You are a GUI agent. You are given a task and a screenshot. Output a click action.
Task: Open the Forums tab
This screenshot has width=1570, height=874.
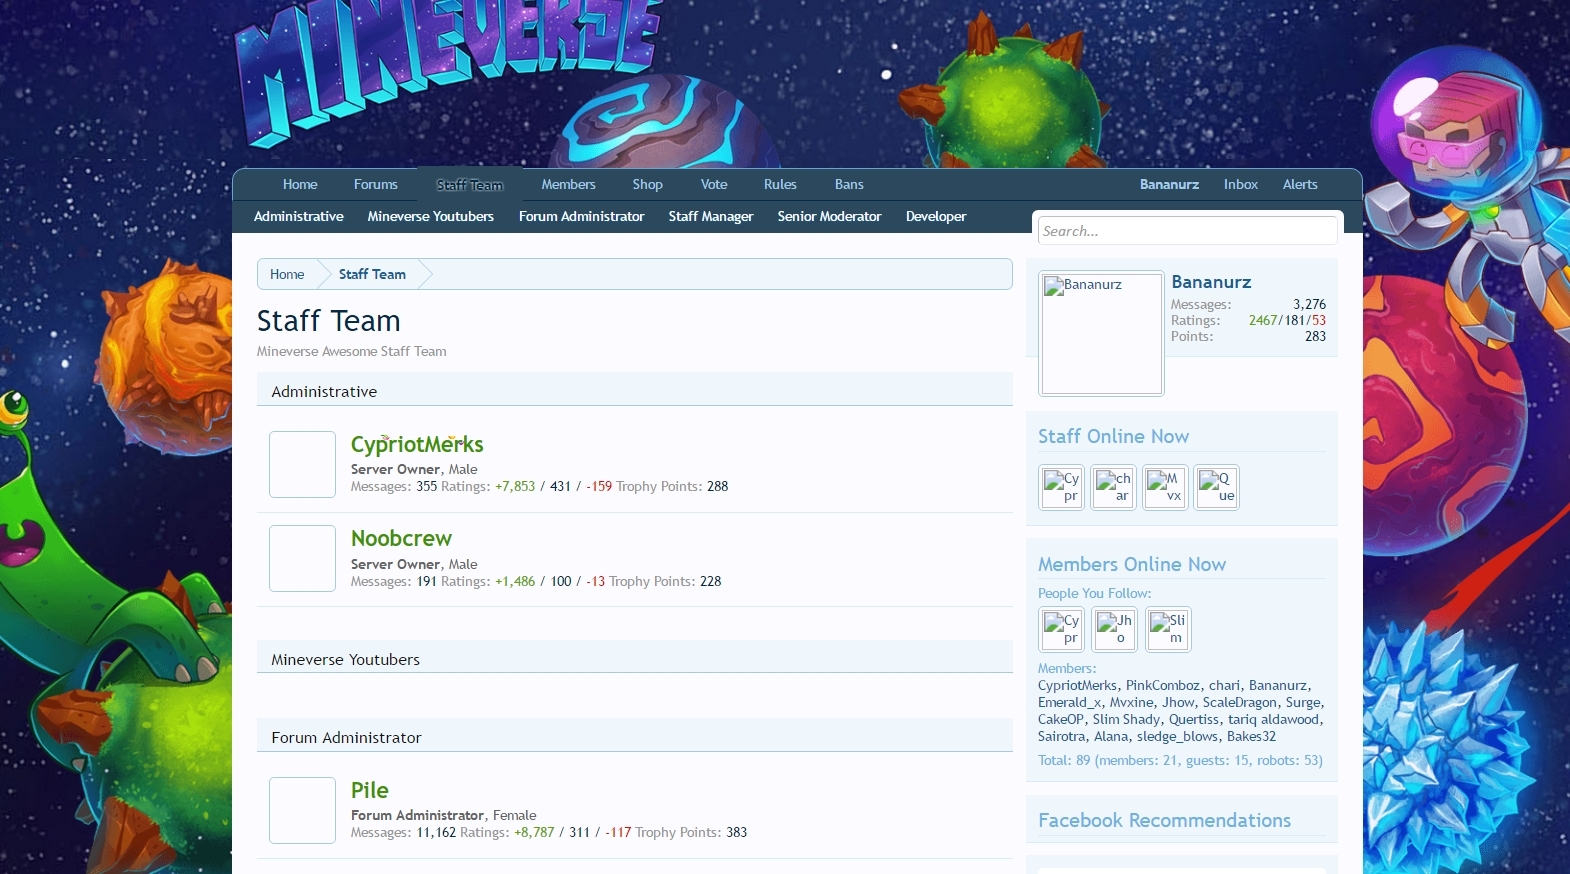coord(375,184)
